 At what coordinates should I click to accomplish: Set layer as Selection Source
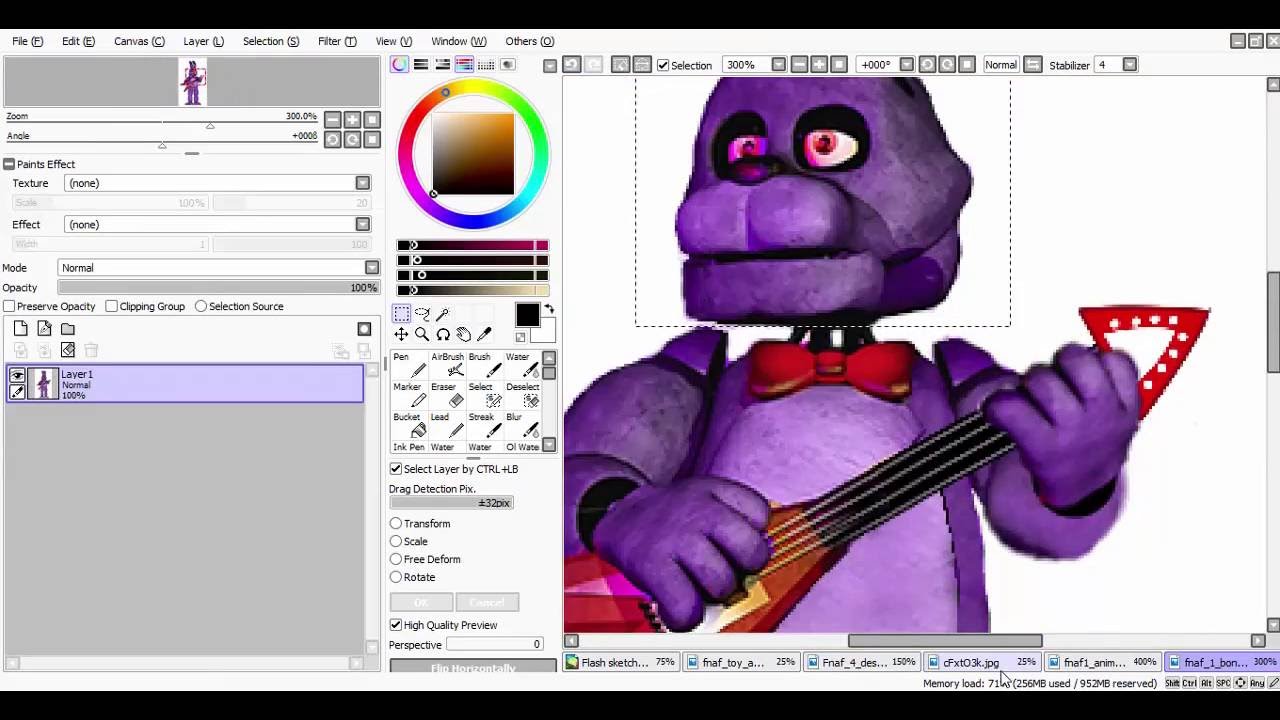[201, 306]
